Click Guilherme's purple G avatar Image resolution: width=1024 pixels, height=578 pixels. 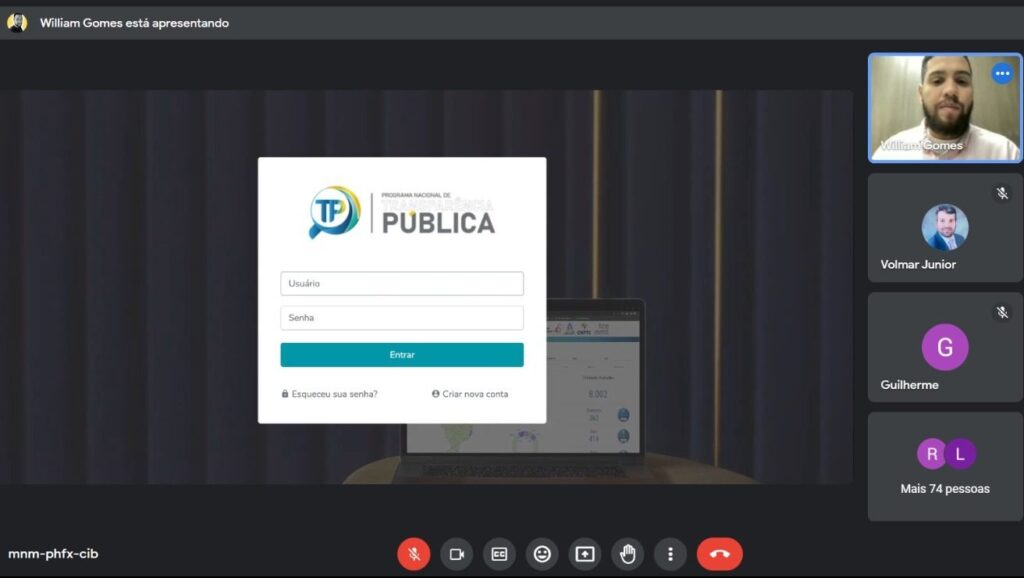pyautogui.click(x=945, y=347)
